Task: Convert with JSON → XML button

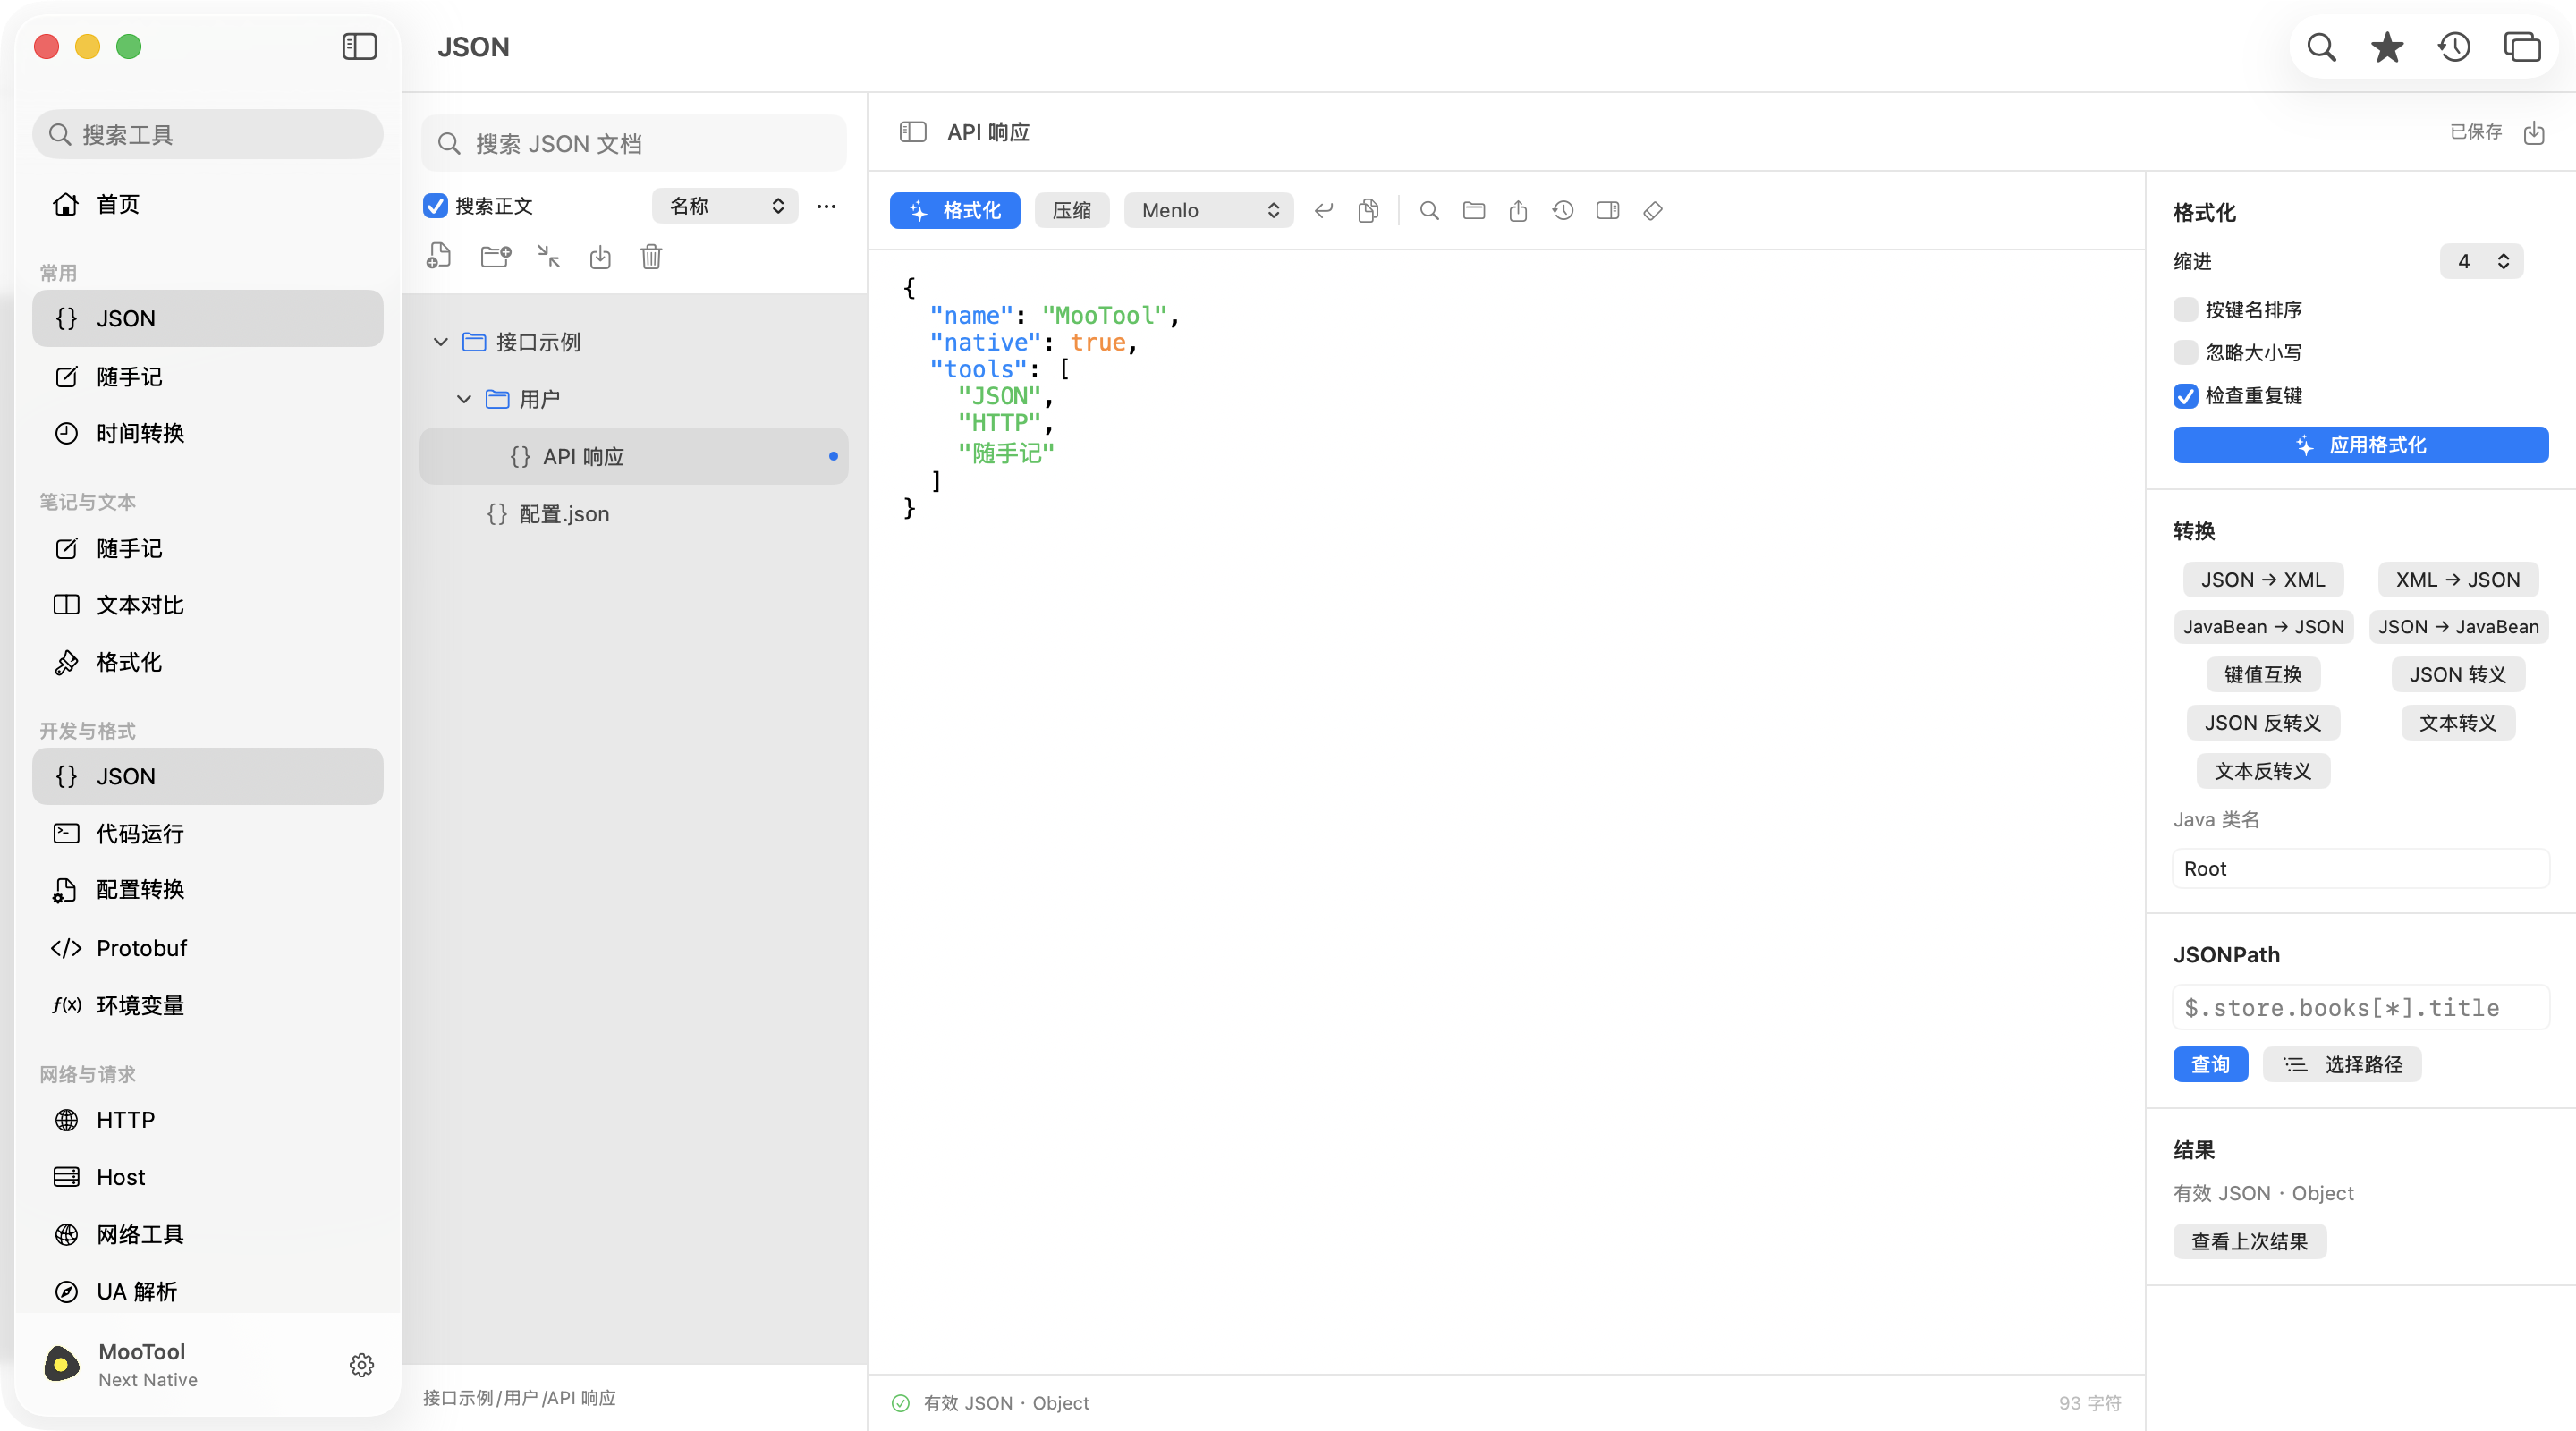Action: point(2262,579)
